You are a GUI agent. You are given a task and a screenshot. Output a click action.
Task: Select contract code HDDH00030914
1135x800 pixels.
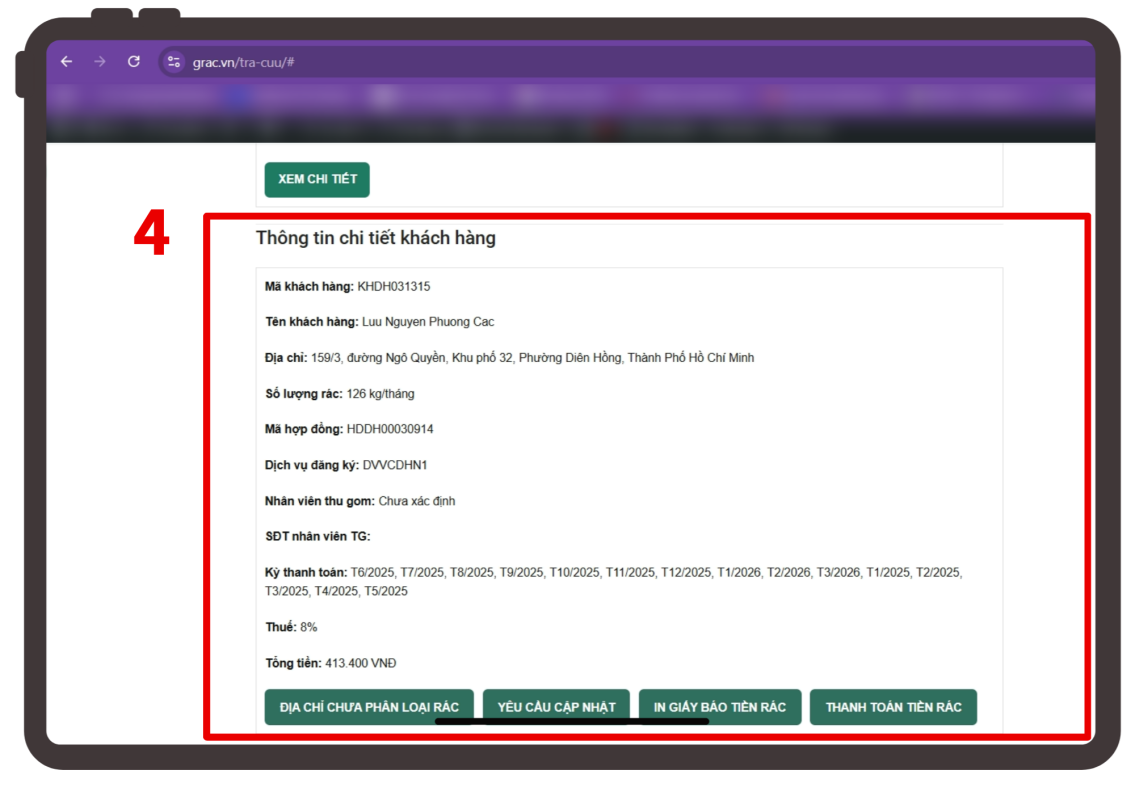coord(390,429)
